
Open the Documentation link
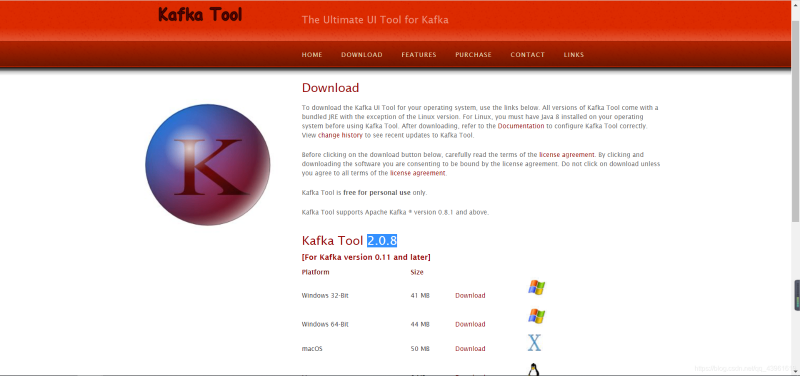tap(521, 126)
